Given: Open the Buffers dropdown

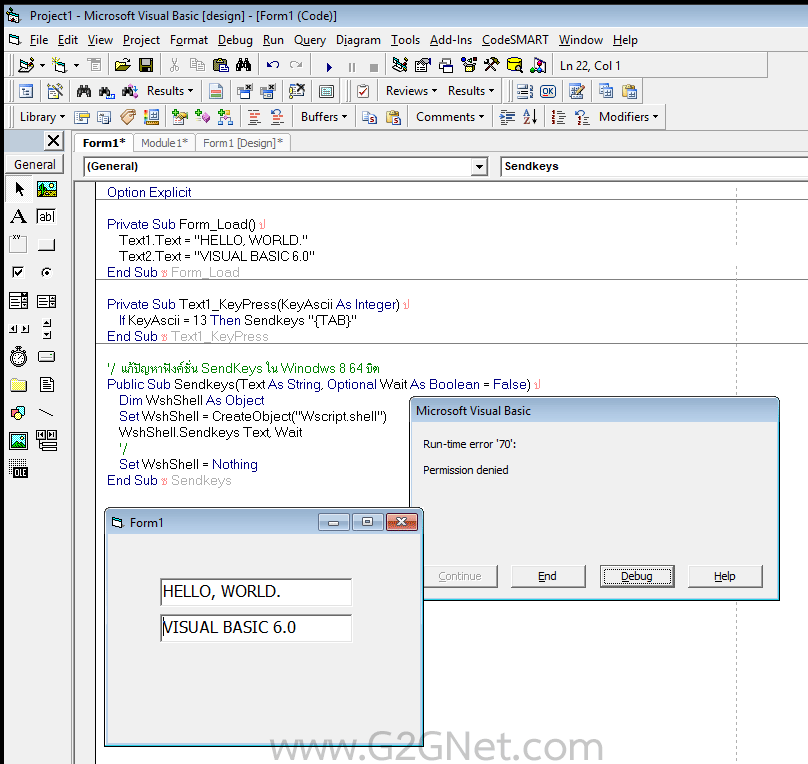Looking at the screenshot, I should point(324,117).
